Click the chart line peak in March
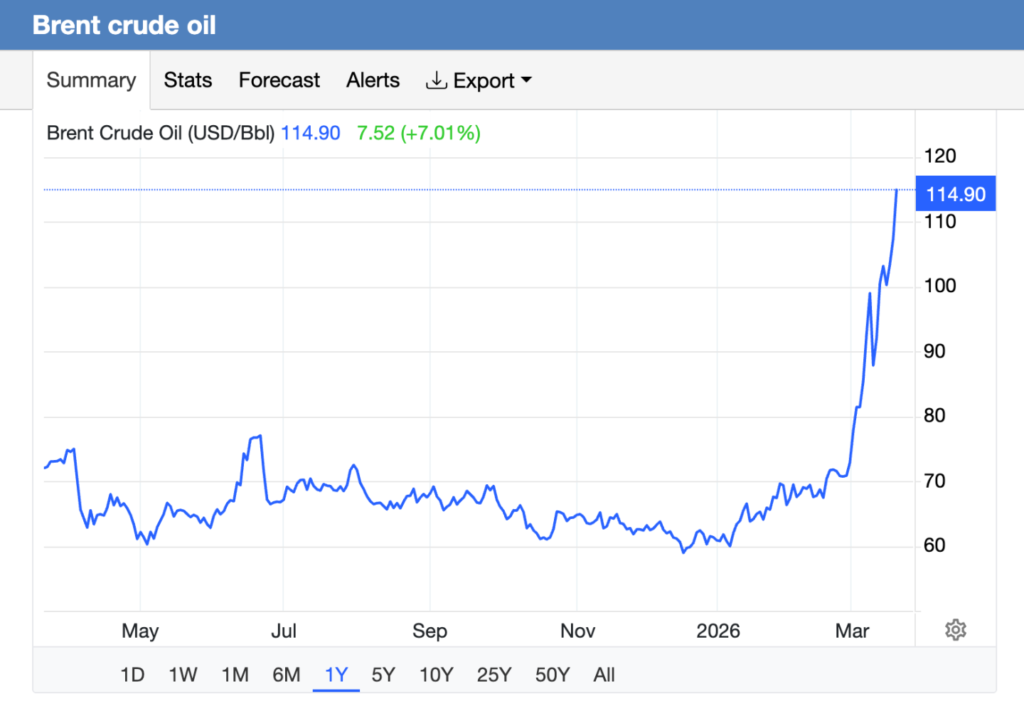 (x=896, y=190)
